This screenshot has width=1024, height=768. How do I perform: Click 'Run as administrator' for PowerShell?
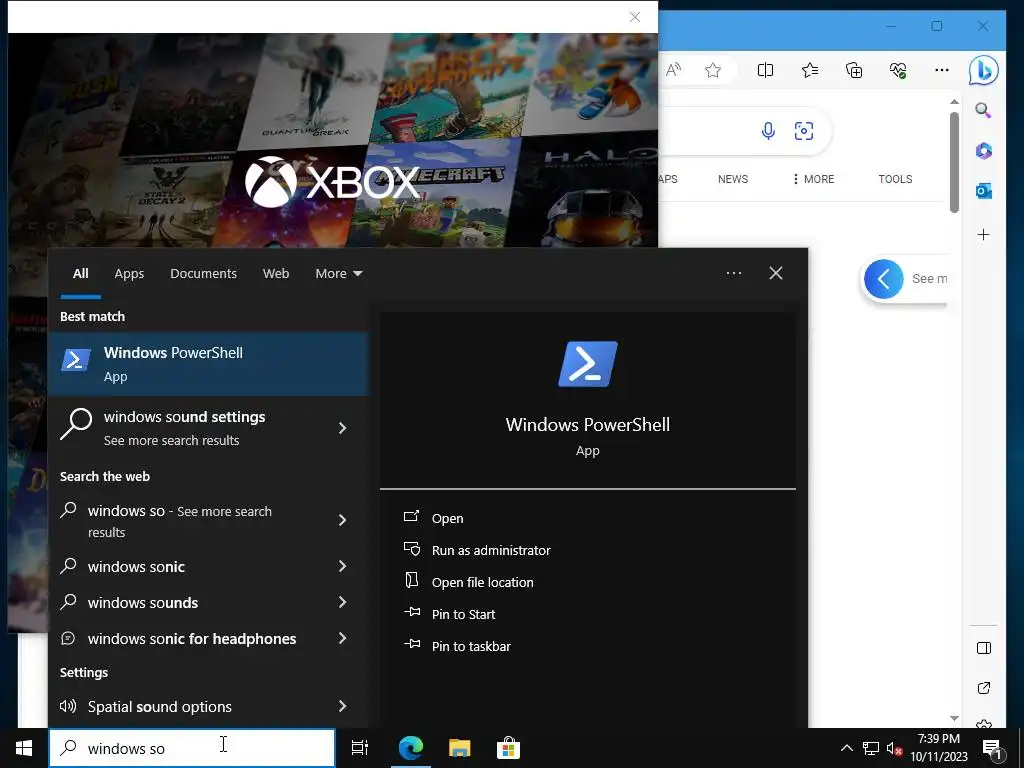490,550
